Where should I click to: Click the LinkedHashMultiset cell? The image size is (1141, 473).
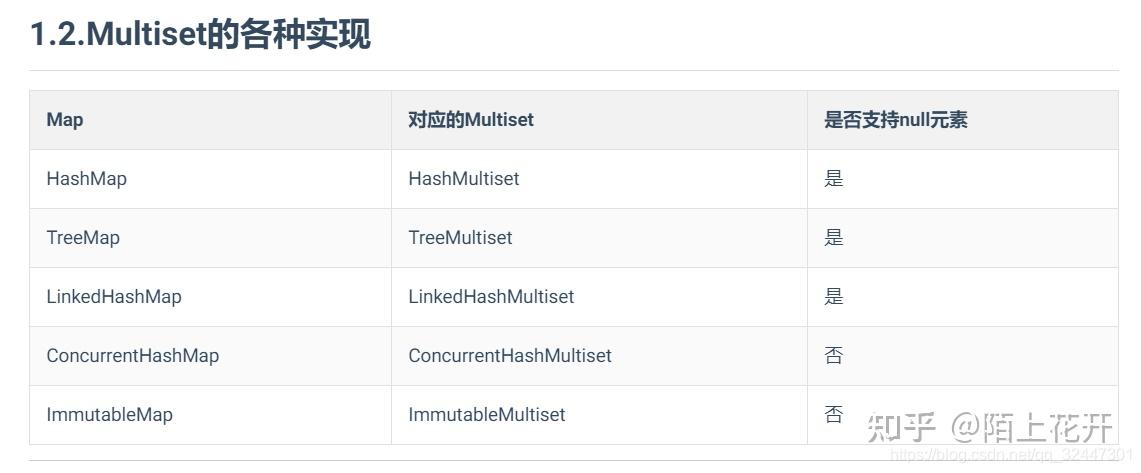tap(491, 297)
